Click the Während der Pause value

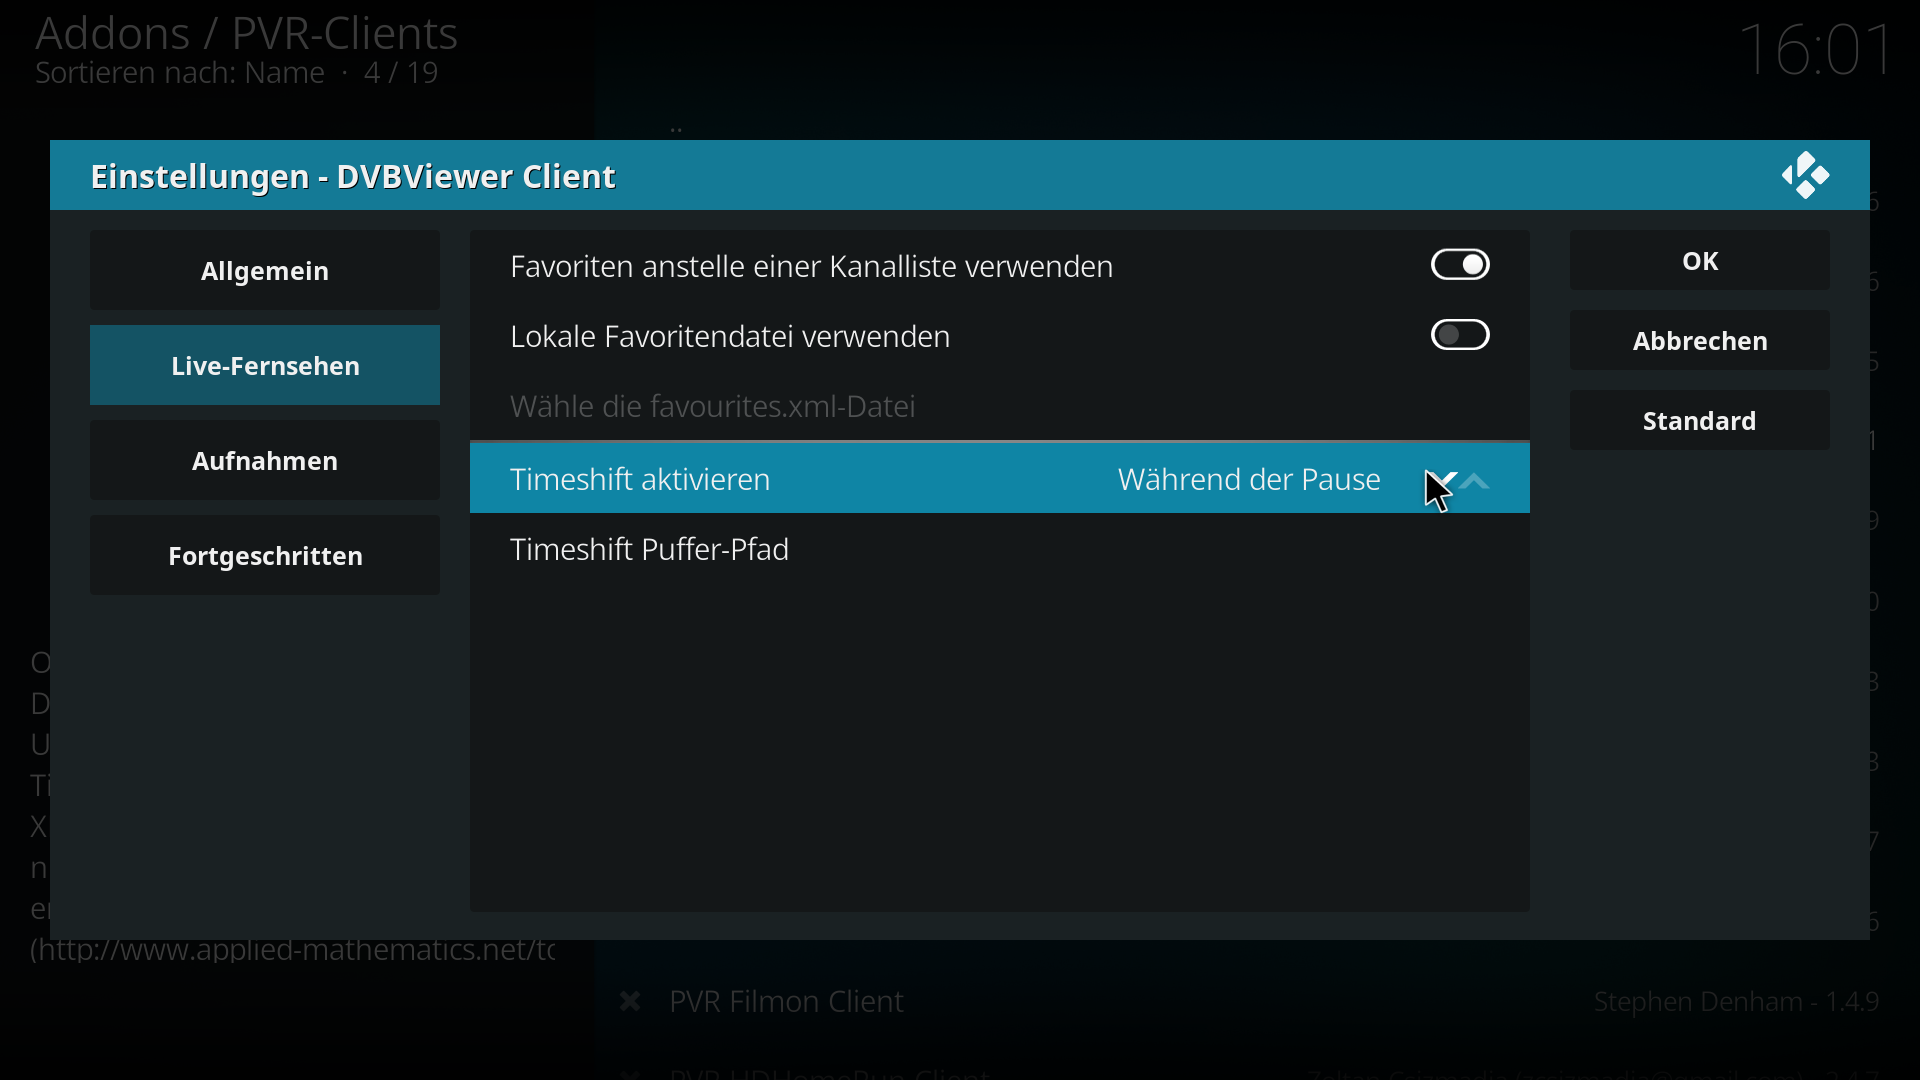(x=1249, y=479)
